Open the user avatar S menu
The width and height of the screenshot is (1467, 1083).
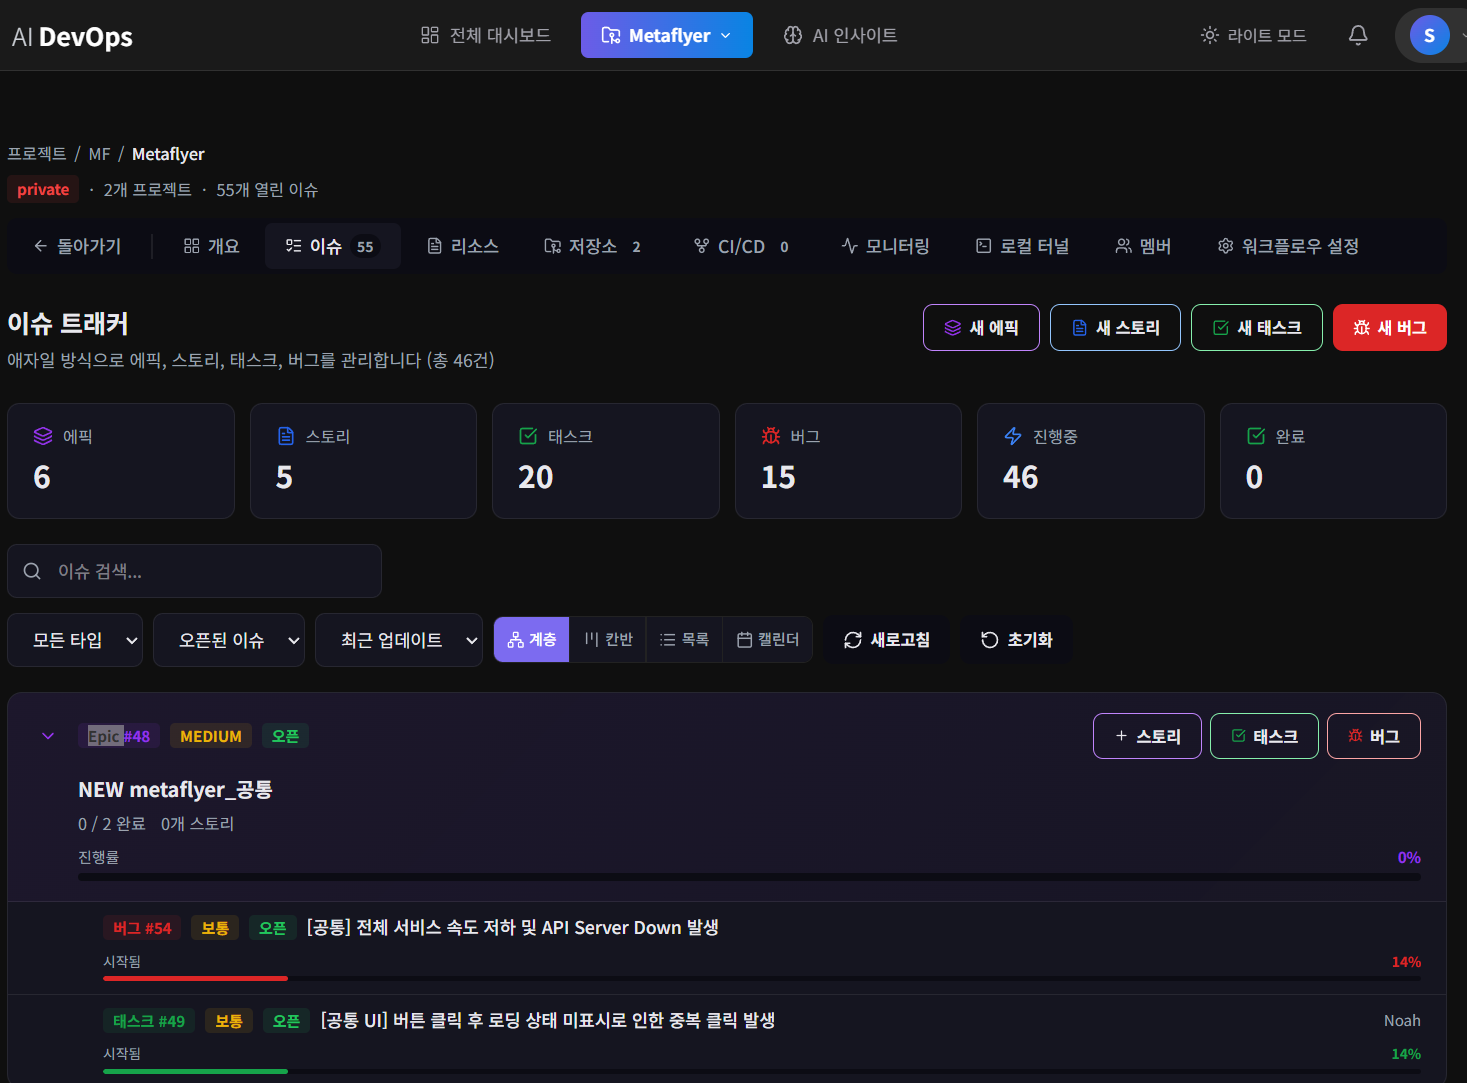pyautogui.click(x=1429, y=36)
